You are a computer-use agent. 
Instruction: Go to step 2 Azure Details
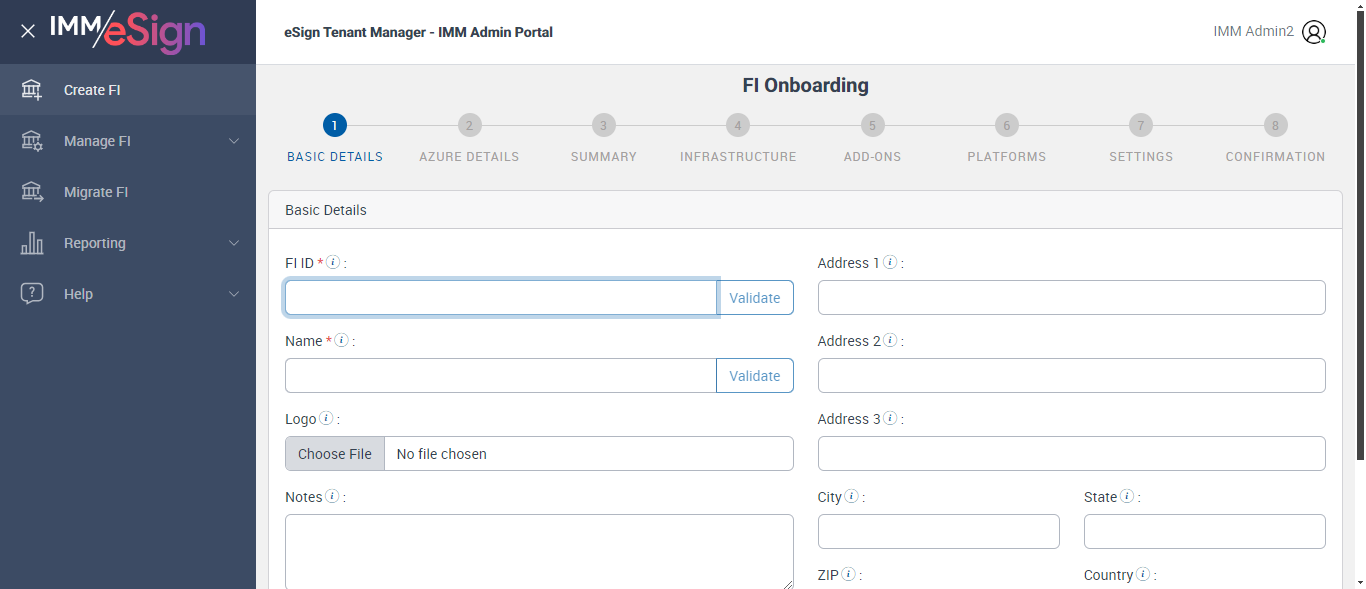tap(469, 126)
